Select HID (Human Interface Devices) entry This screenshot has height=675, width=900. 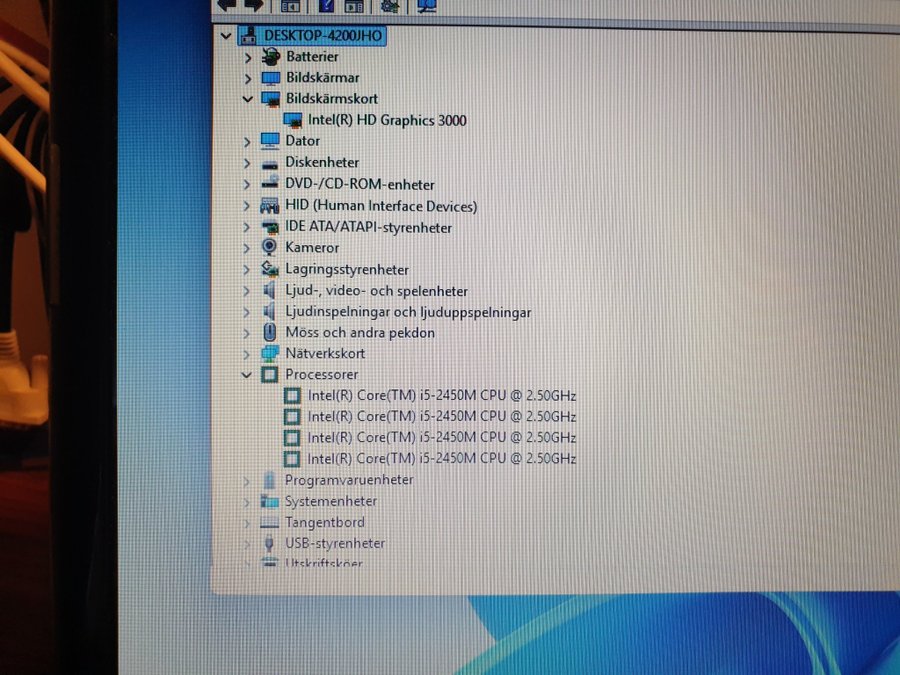[x=381, y=206]
